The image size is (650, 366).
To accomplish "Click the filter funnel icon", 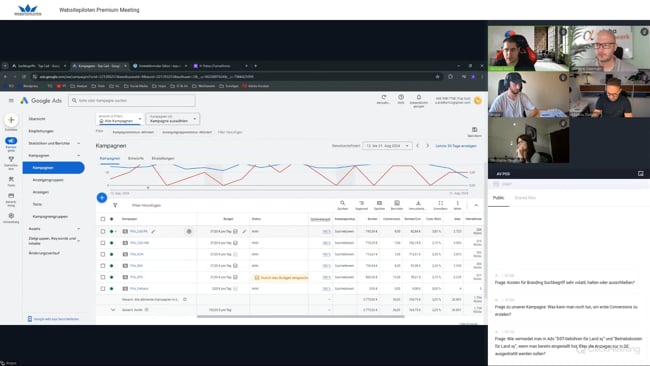I will [115, 205].
